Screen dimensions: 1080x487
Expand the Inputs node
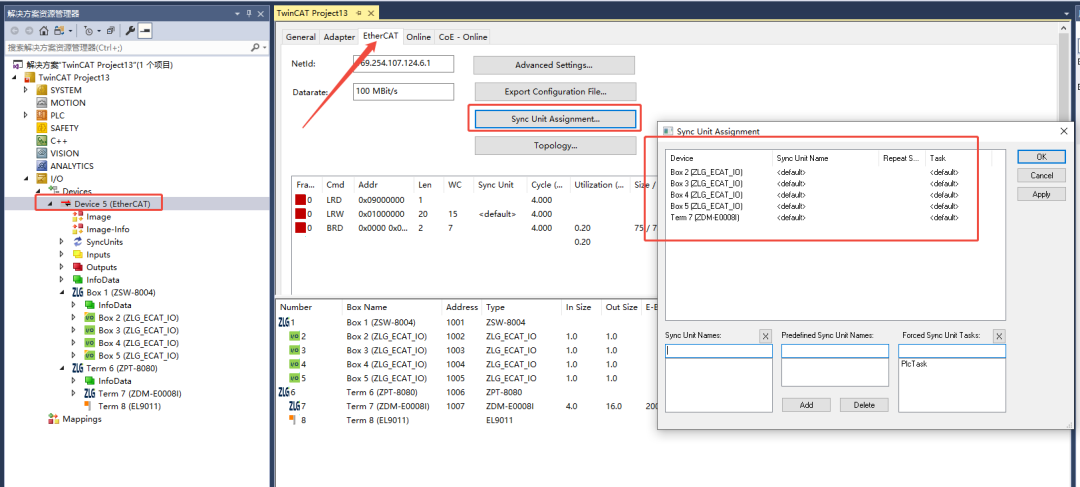tap(62, 254)
